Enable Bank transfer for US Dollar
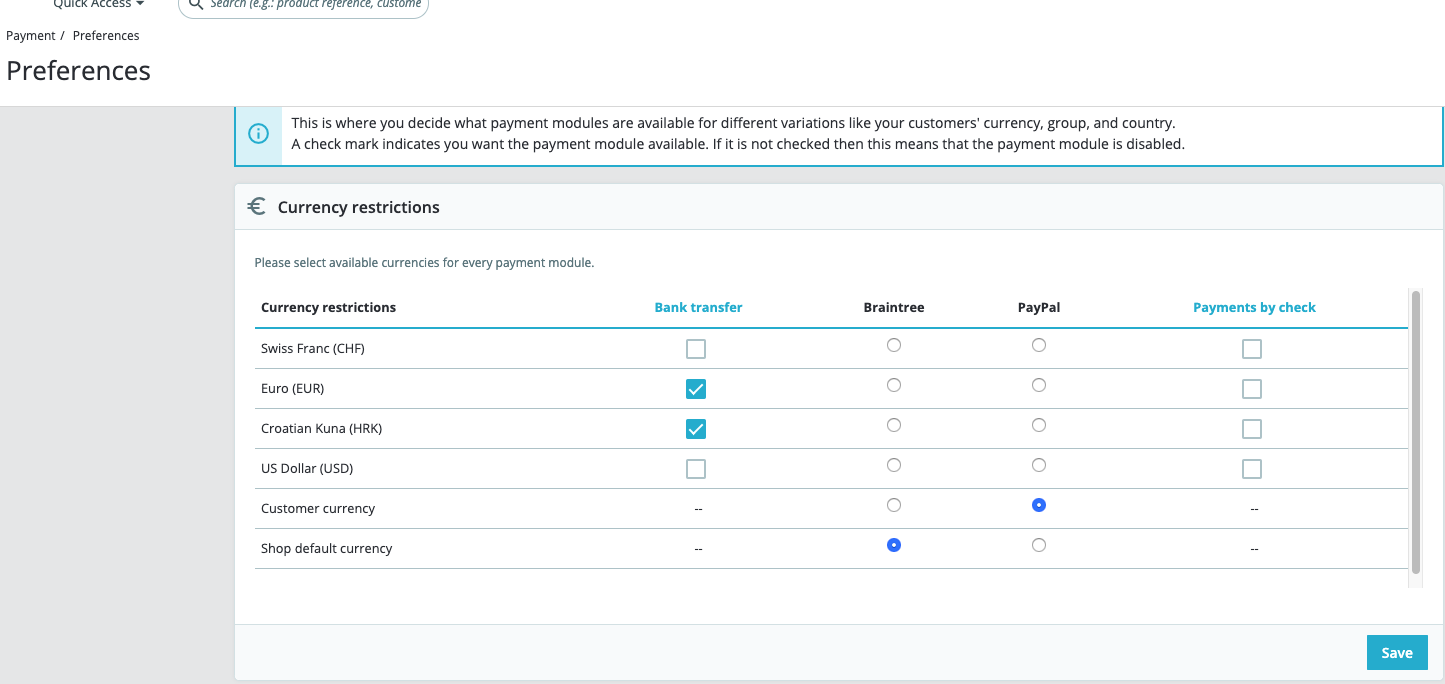Screen dimensions: 1445x684 coord(696,469)
